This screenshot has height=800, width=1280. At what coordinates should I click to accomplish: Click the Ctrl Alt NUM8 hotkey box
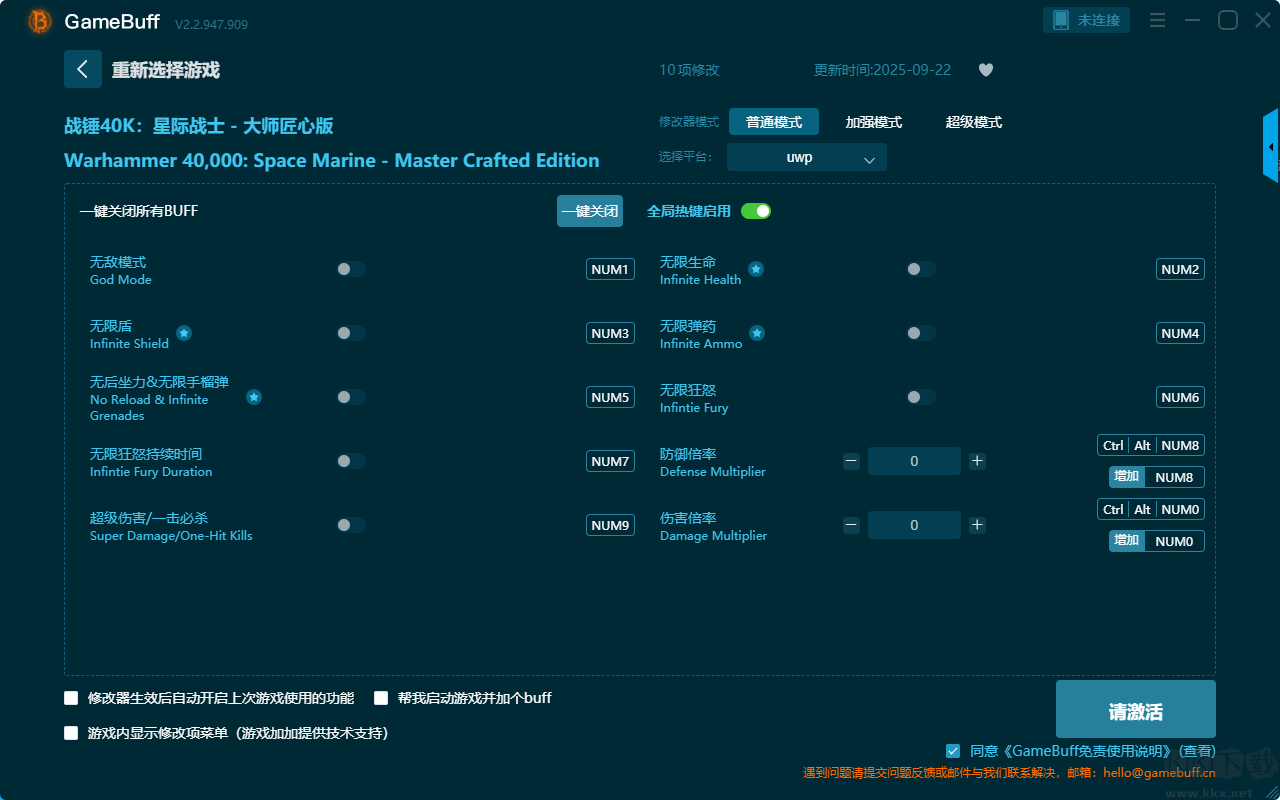pyautogui.click(x=1151, y=445)
